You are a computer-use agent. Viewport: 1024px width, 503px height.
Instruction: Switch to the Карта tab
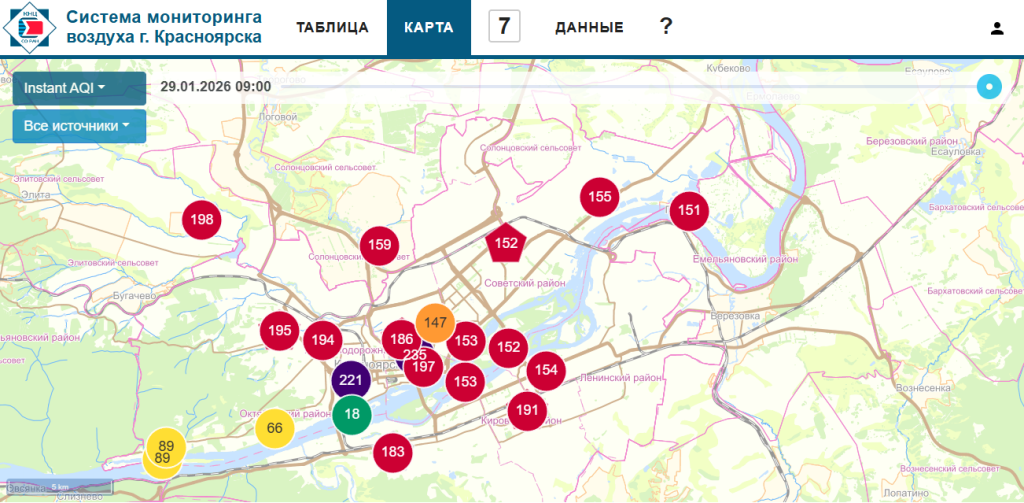point(428,28)
